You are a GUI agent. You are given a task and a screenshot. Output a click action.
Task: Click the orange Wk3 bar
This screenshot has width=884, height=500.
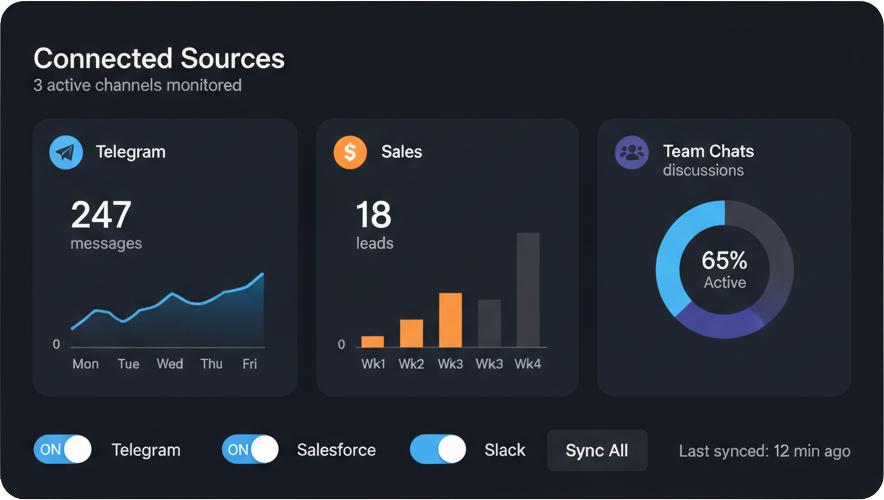click(450, 319)
